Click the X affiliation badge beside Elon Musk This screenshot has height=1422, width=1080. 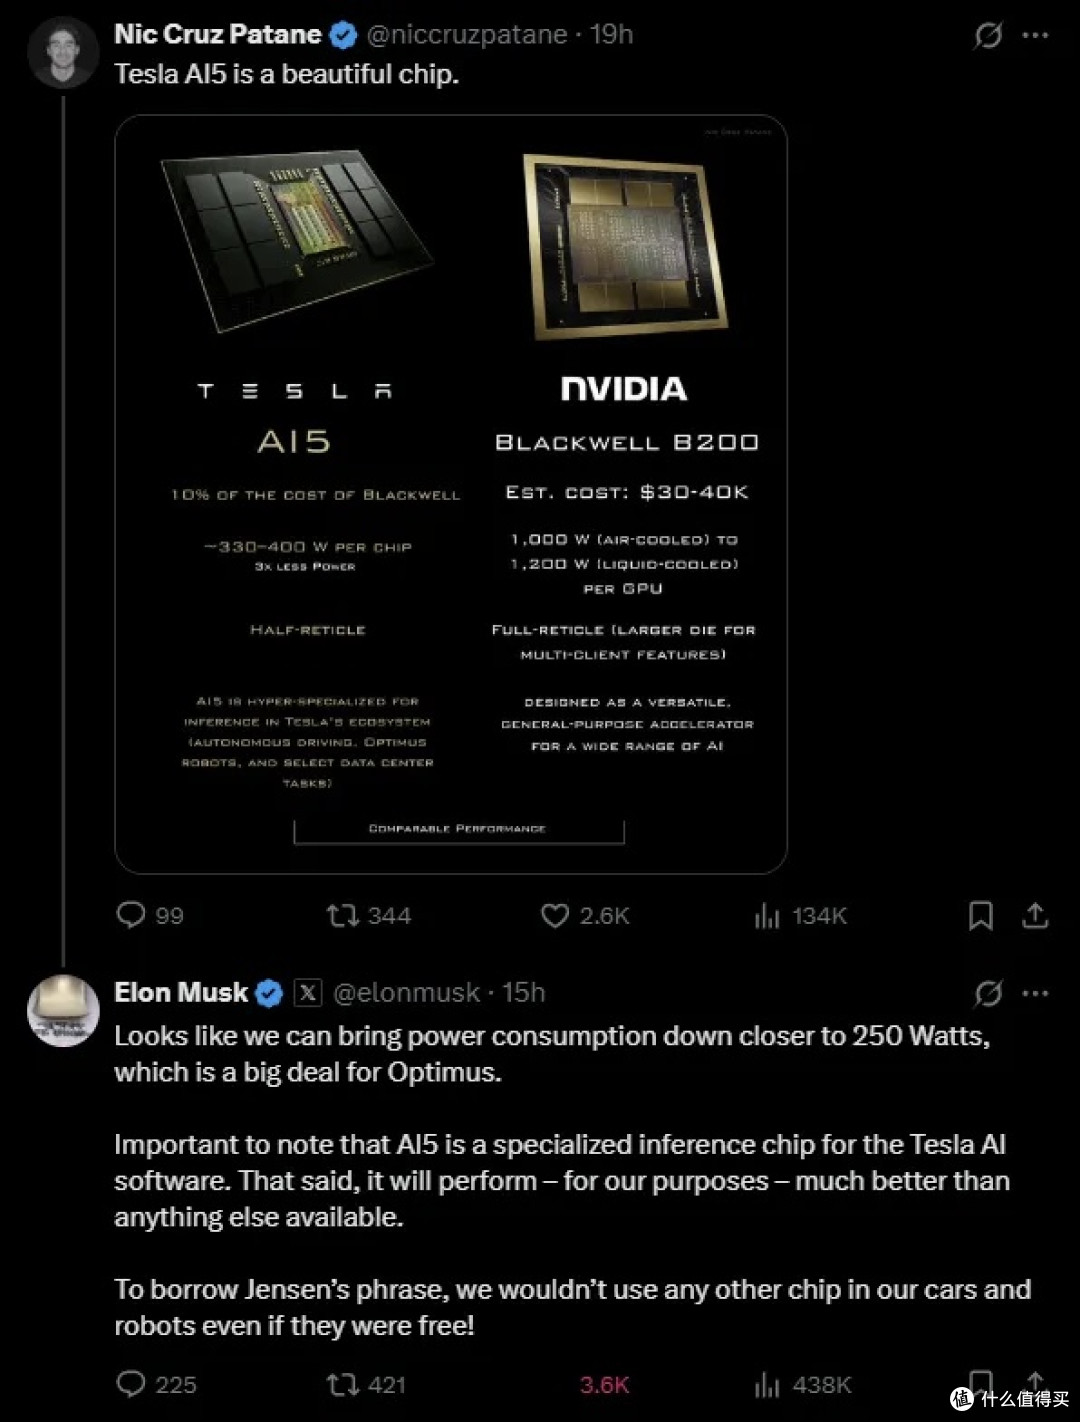coord(308,993)
